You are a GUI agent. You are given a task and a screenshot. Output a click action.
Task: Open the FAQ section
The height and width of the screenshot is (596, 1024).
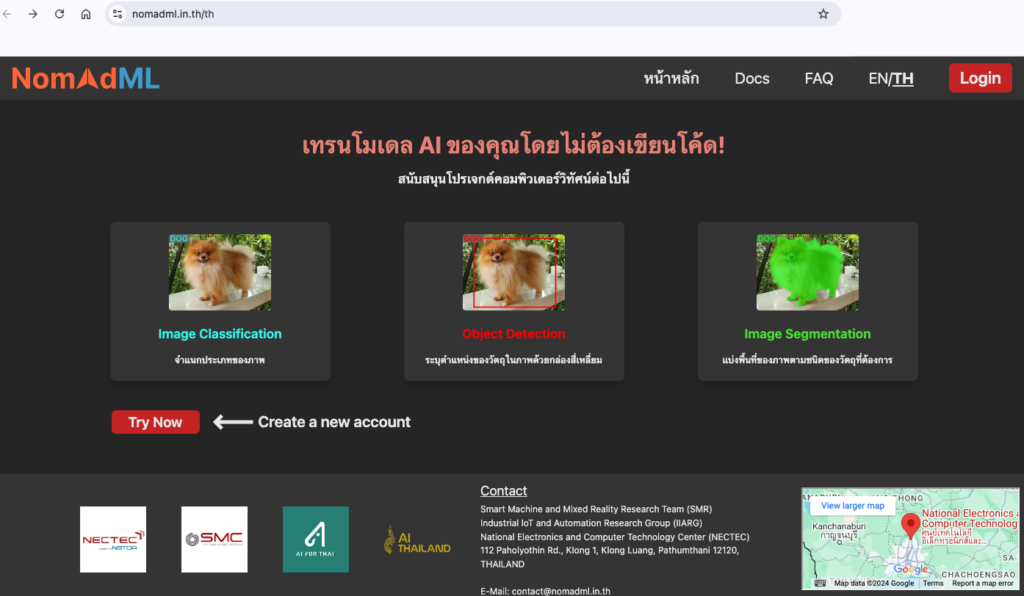point(818,78)
